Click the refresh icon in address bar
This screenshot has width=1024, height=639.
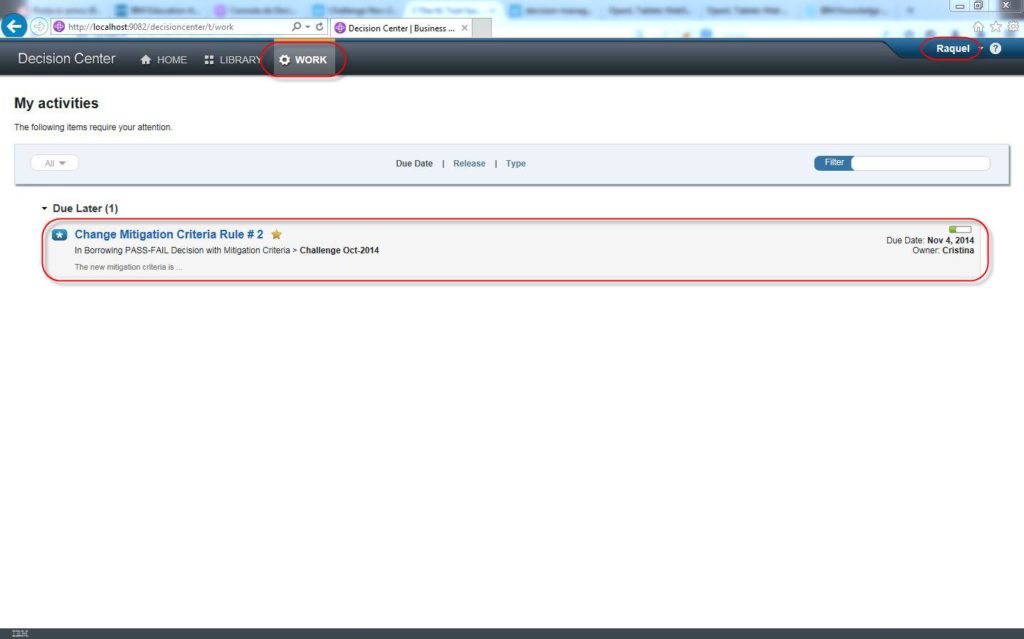tap(319, 27)
